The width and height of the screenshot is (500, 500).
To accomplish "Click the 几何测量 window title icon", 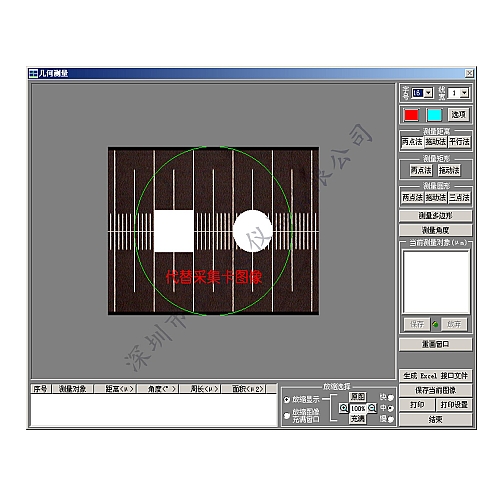I will coord(33,73).
